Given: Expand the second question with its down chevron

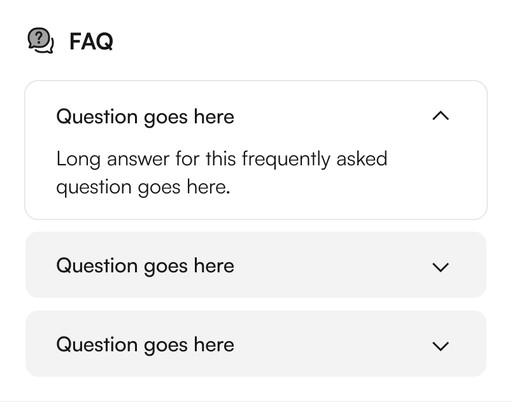Looking at the screenshot, I should coord(440,267).
